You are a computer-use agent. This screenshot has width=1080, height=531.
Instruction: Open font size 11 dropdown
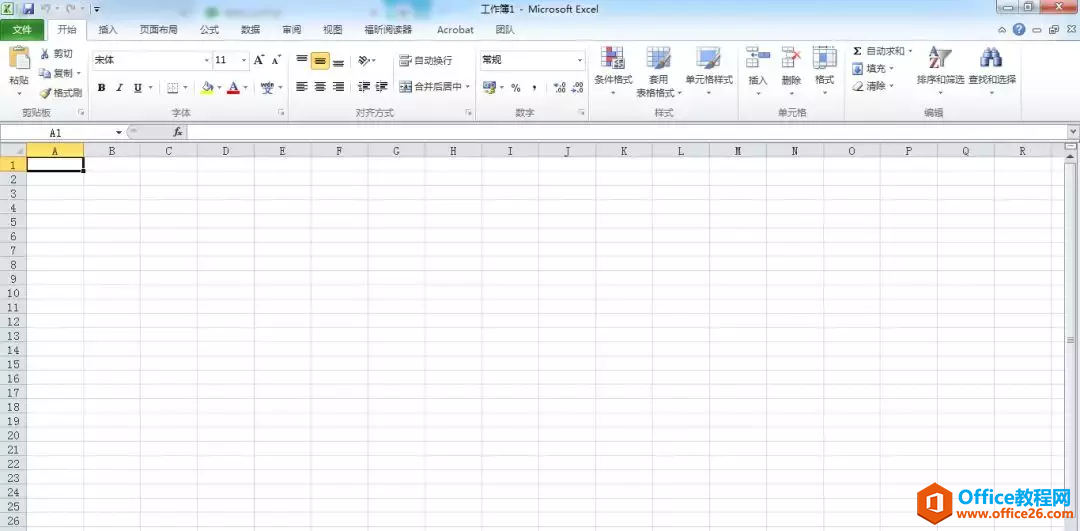(244, 61)
